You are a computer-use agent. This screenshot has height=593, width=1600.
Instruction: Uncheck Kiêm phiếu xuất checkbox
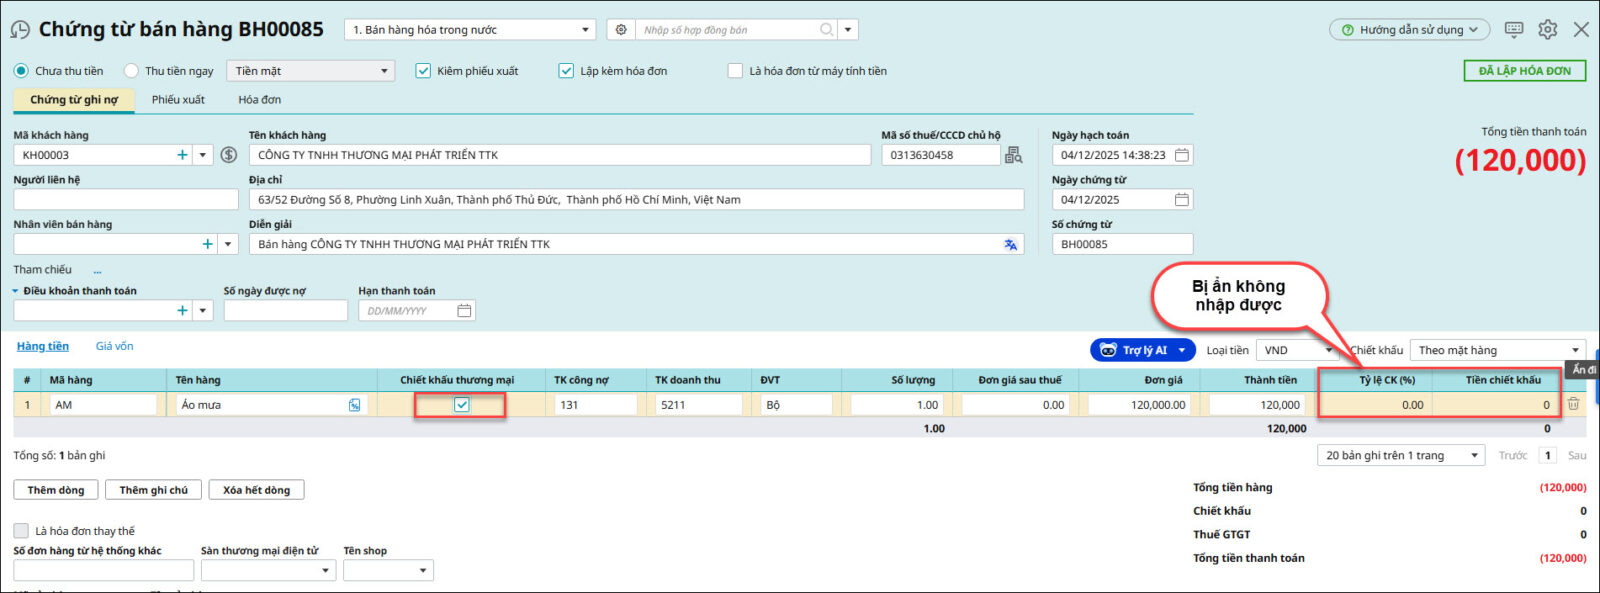click(423, 71)
